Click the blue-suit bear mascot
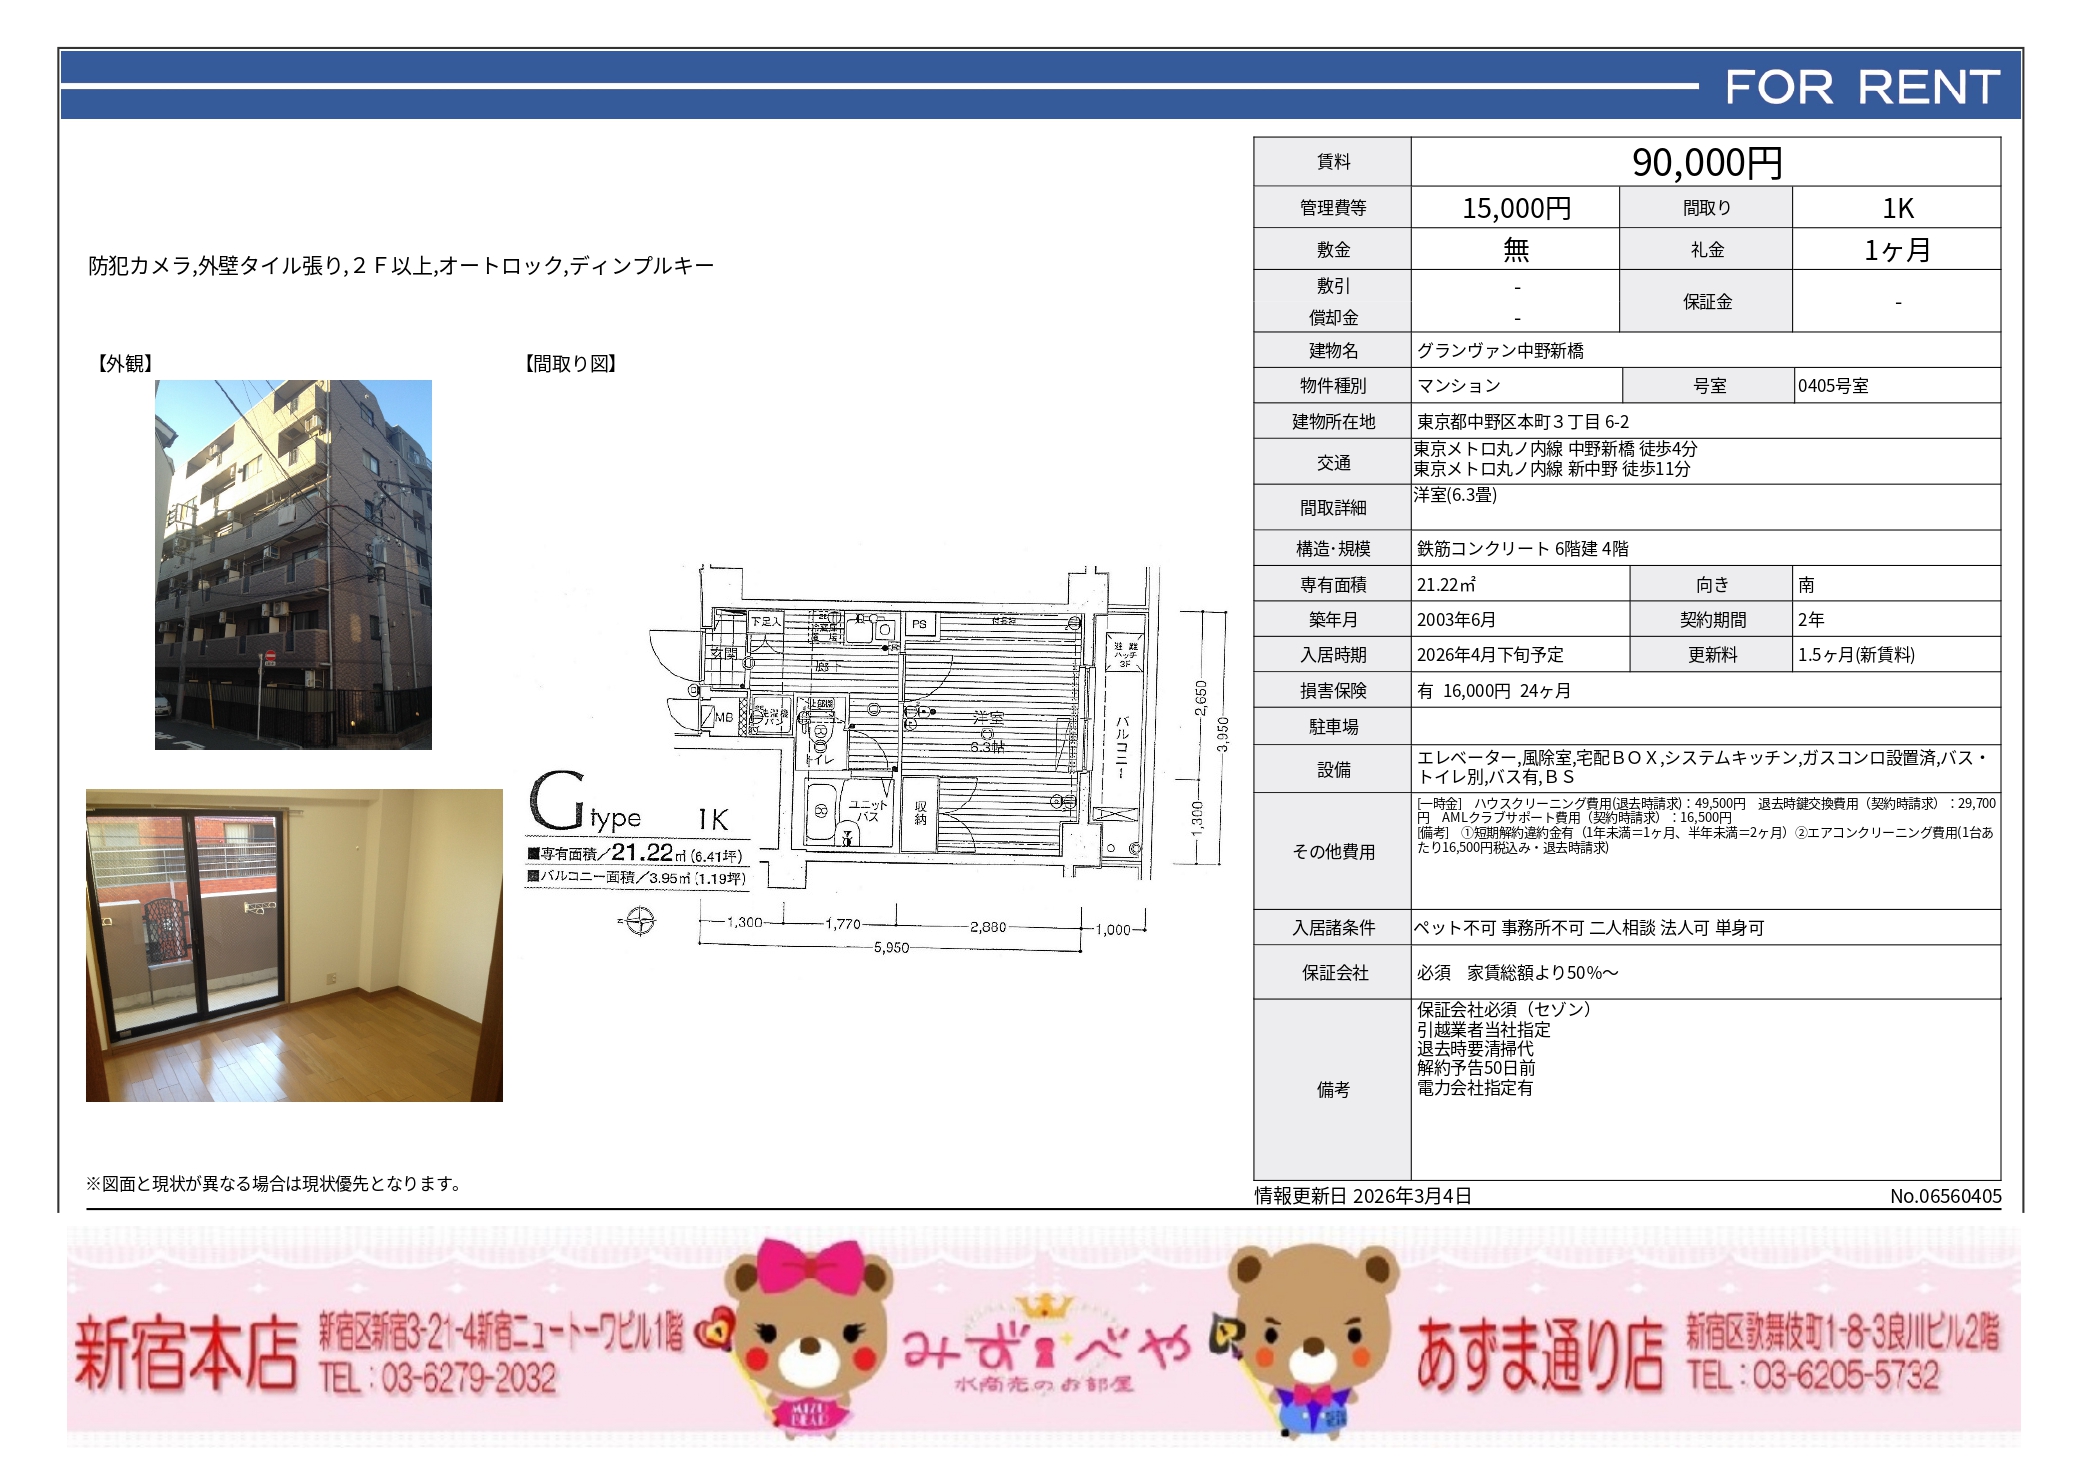This screenshot has height=1478, width=2088. (x=1311, y=1337)
